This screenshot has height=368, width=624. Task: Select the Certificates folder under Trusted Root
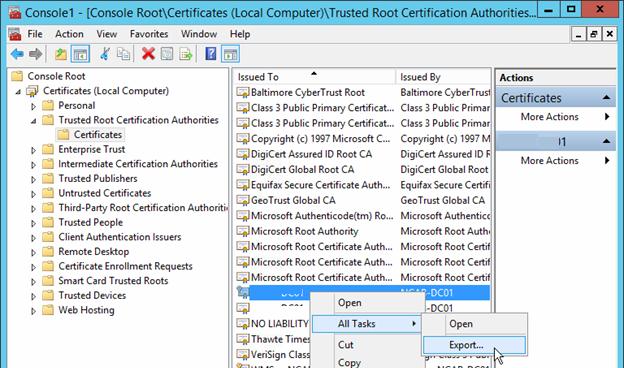click(x=98, y=135)
